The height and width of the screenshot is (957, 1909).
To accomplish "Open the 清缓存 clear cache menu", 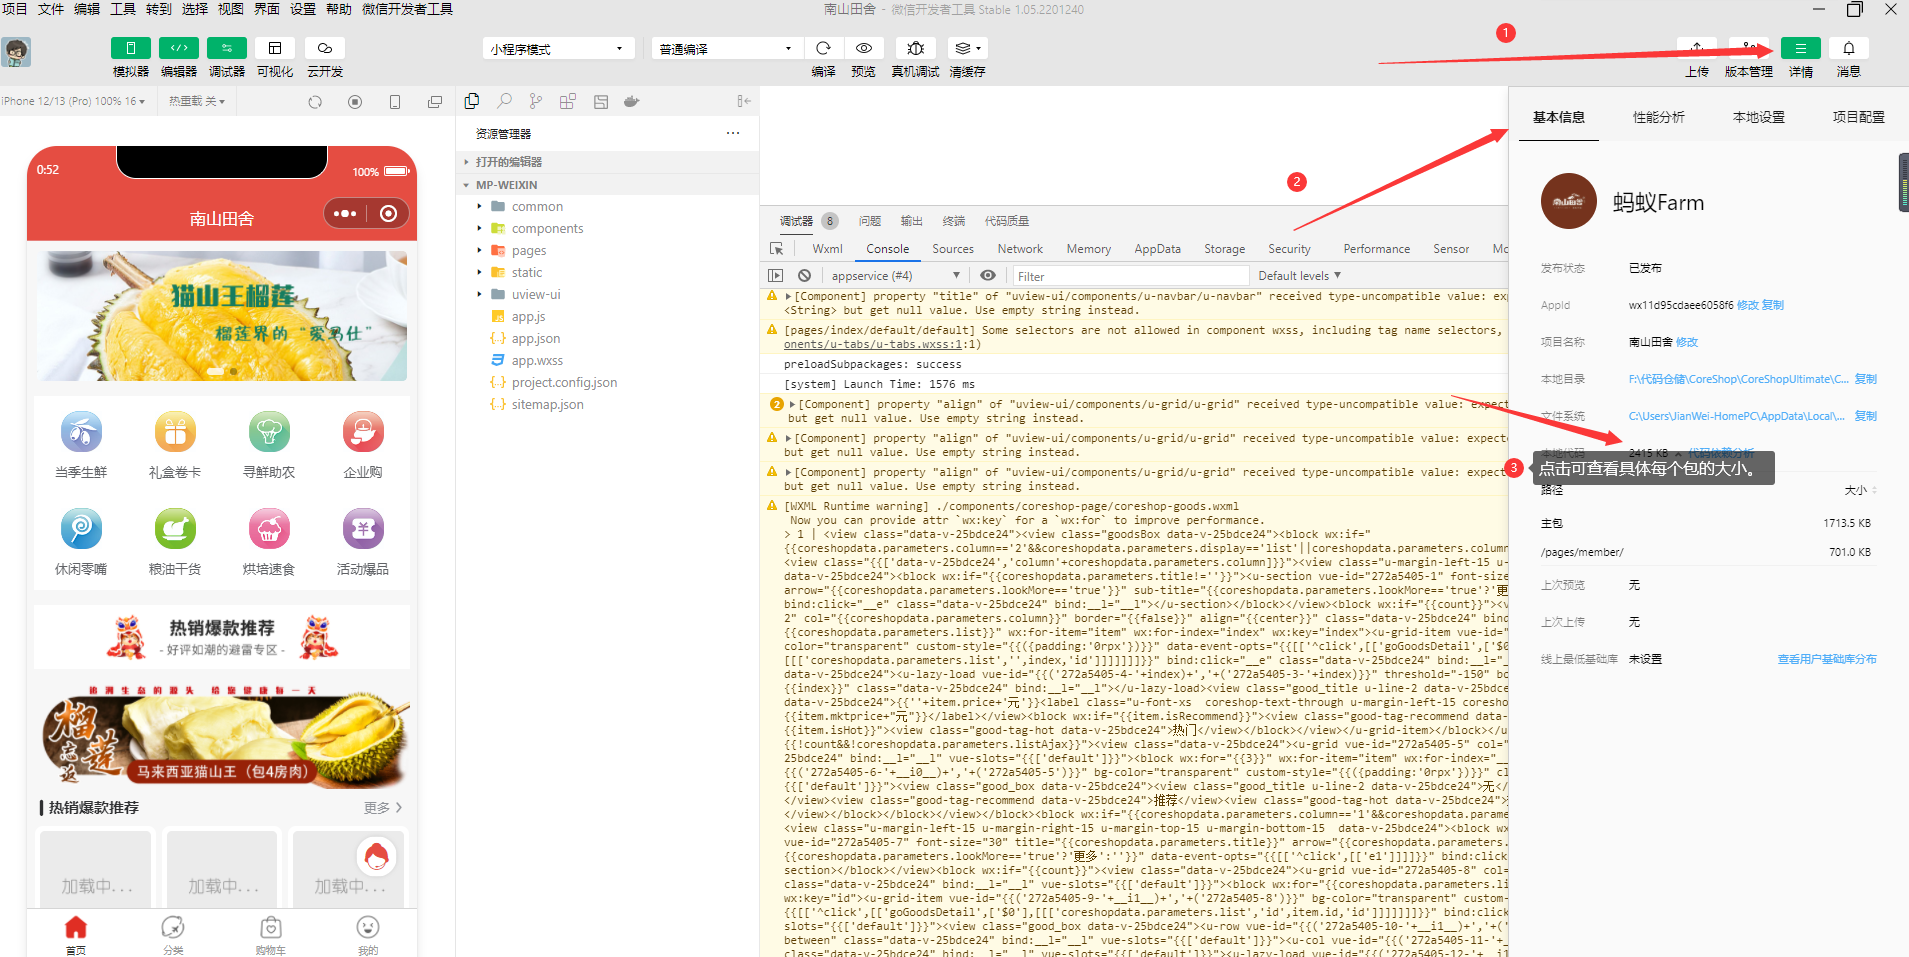I will (x=967, y=48).
